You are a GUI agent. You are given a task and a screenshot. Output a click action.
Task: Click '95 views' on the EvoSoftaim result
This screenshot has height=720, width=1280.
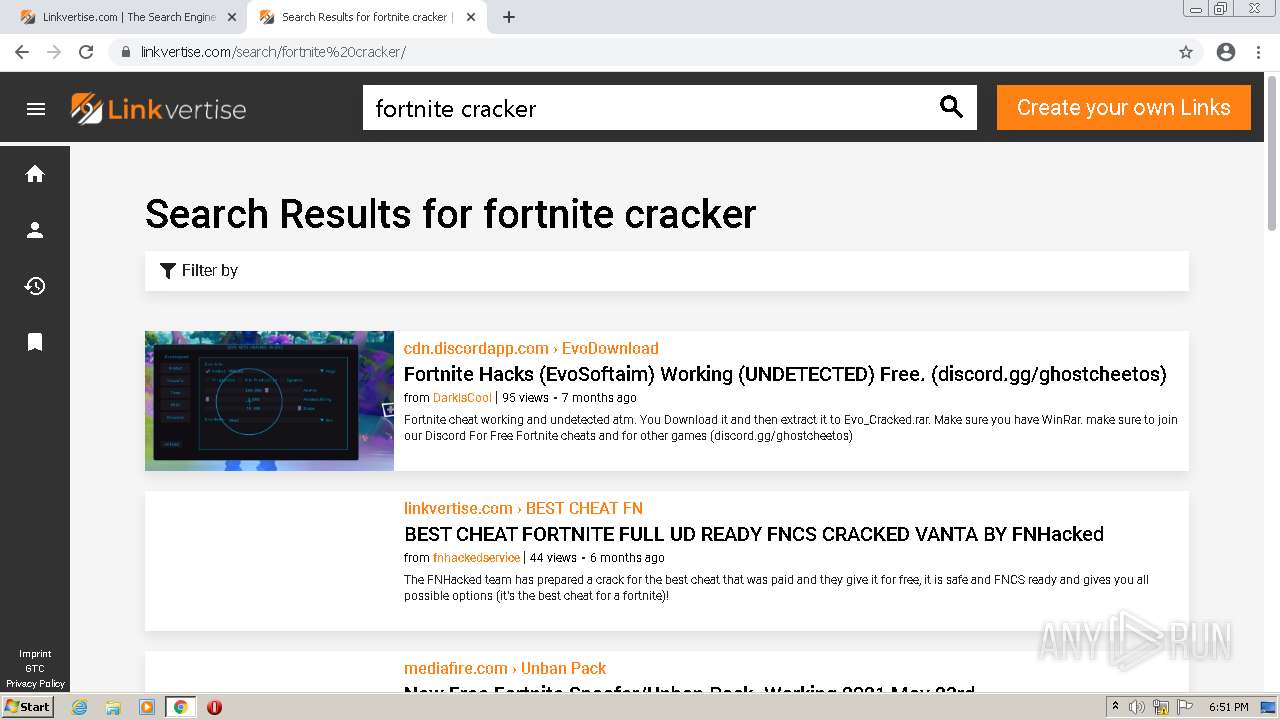click(525, 398)
